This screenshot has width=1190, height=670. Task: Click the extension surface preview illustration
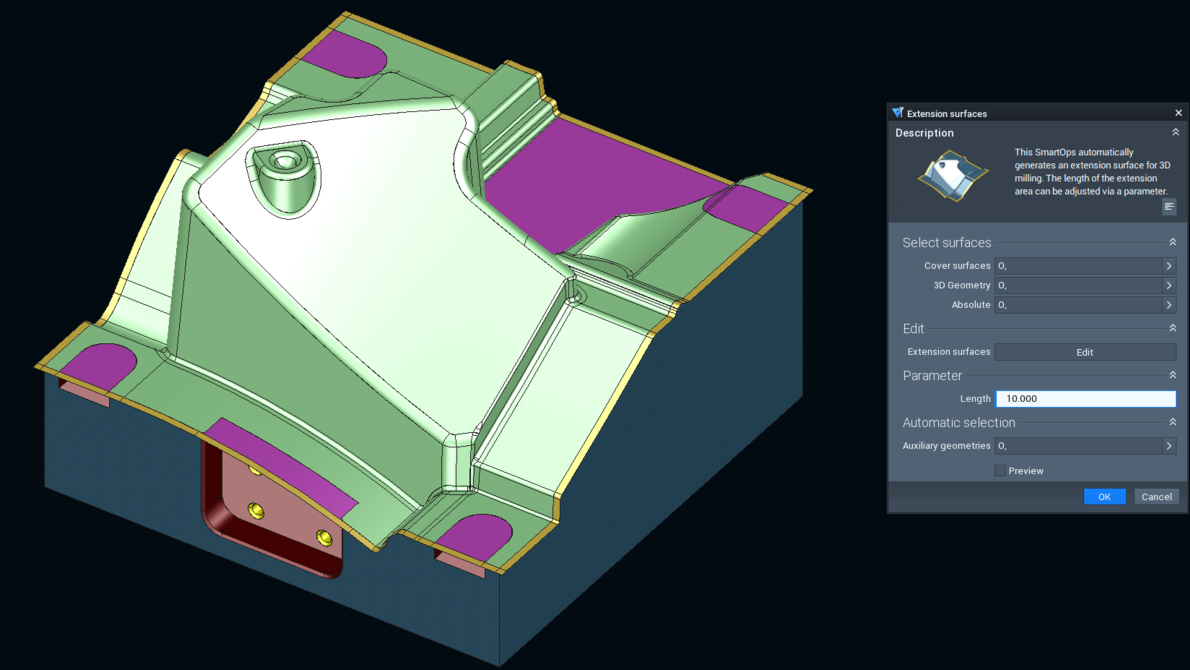point(950,174)
